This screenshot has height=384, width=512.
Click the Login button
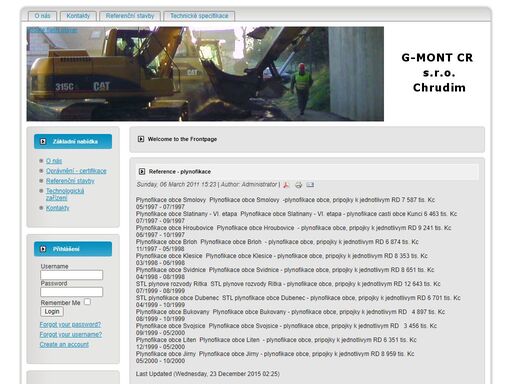coord(52,312)
